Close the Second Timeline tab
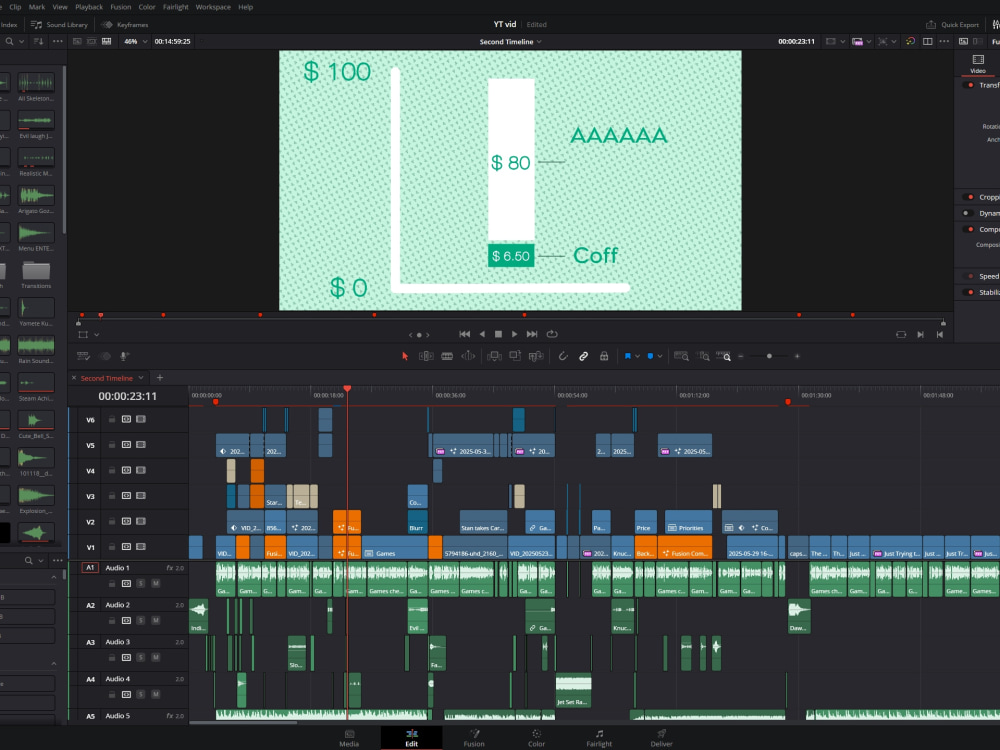Screen dimensions: 1000x750 pos(74,378)
